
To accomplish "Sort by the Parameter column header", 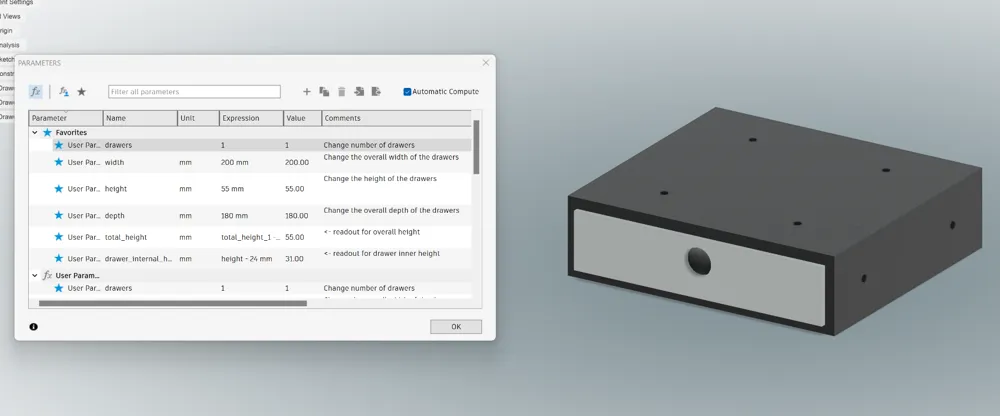I will point(66,118).
